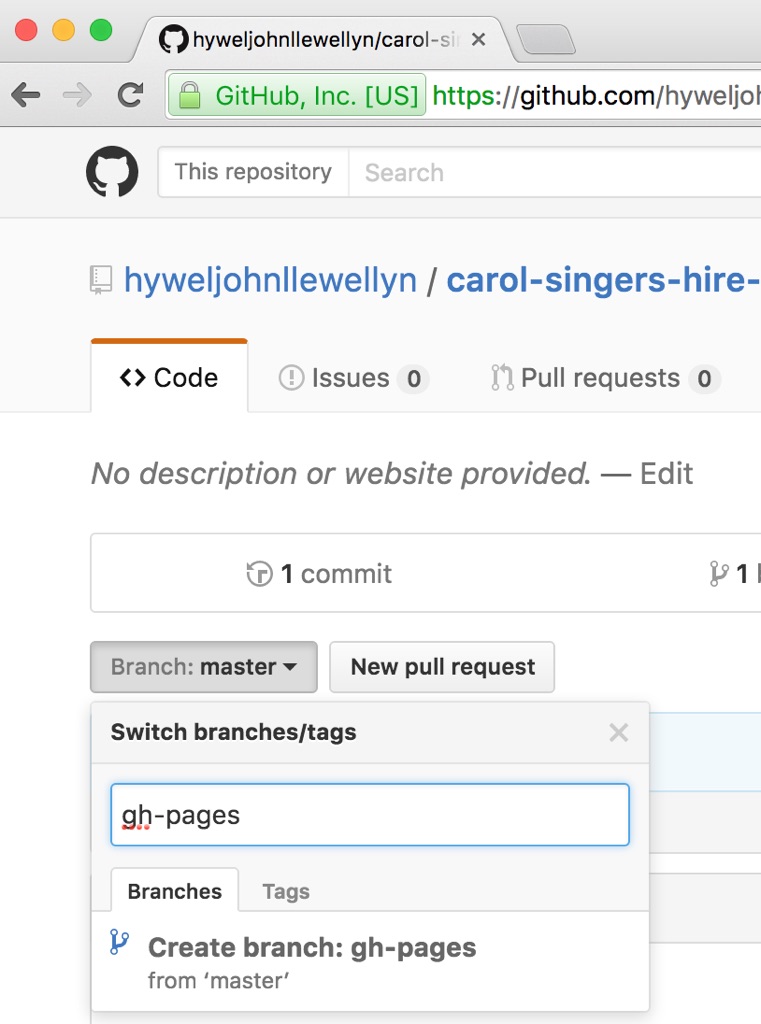Close the GitHub browser tab
Viewport: 761px width, 1024px height.
point(478,40)
